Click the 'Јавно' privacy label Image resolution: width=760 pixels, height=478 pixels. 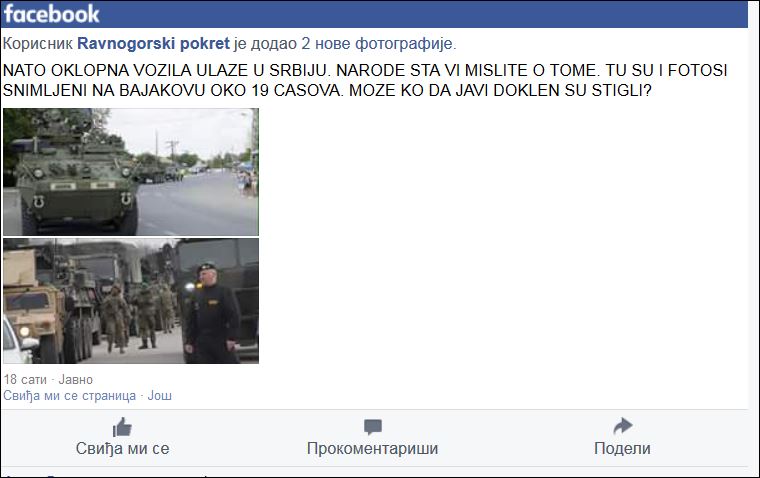[76, 380]
